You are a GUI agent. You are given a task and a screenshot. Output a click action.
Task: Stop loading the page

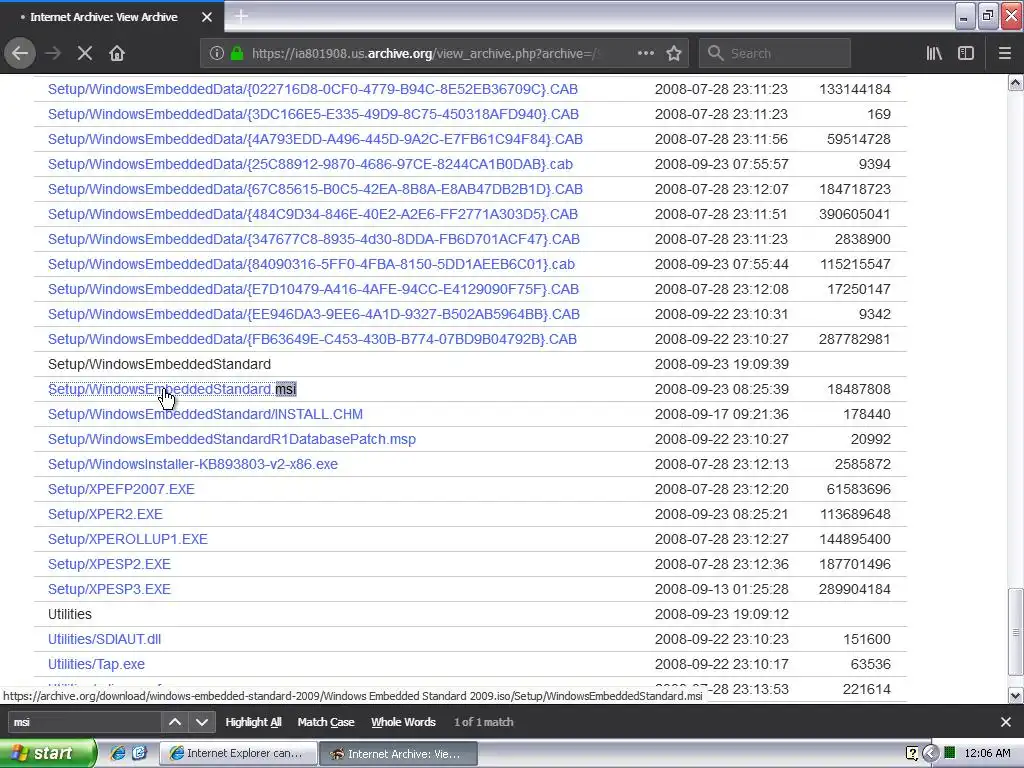point(85,53)
